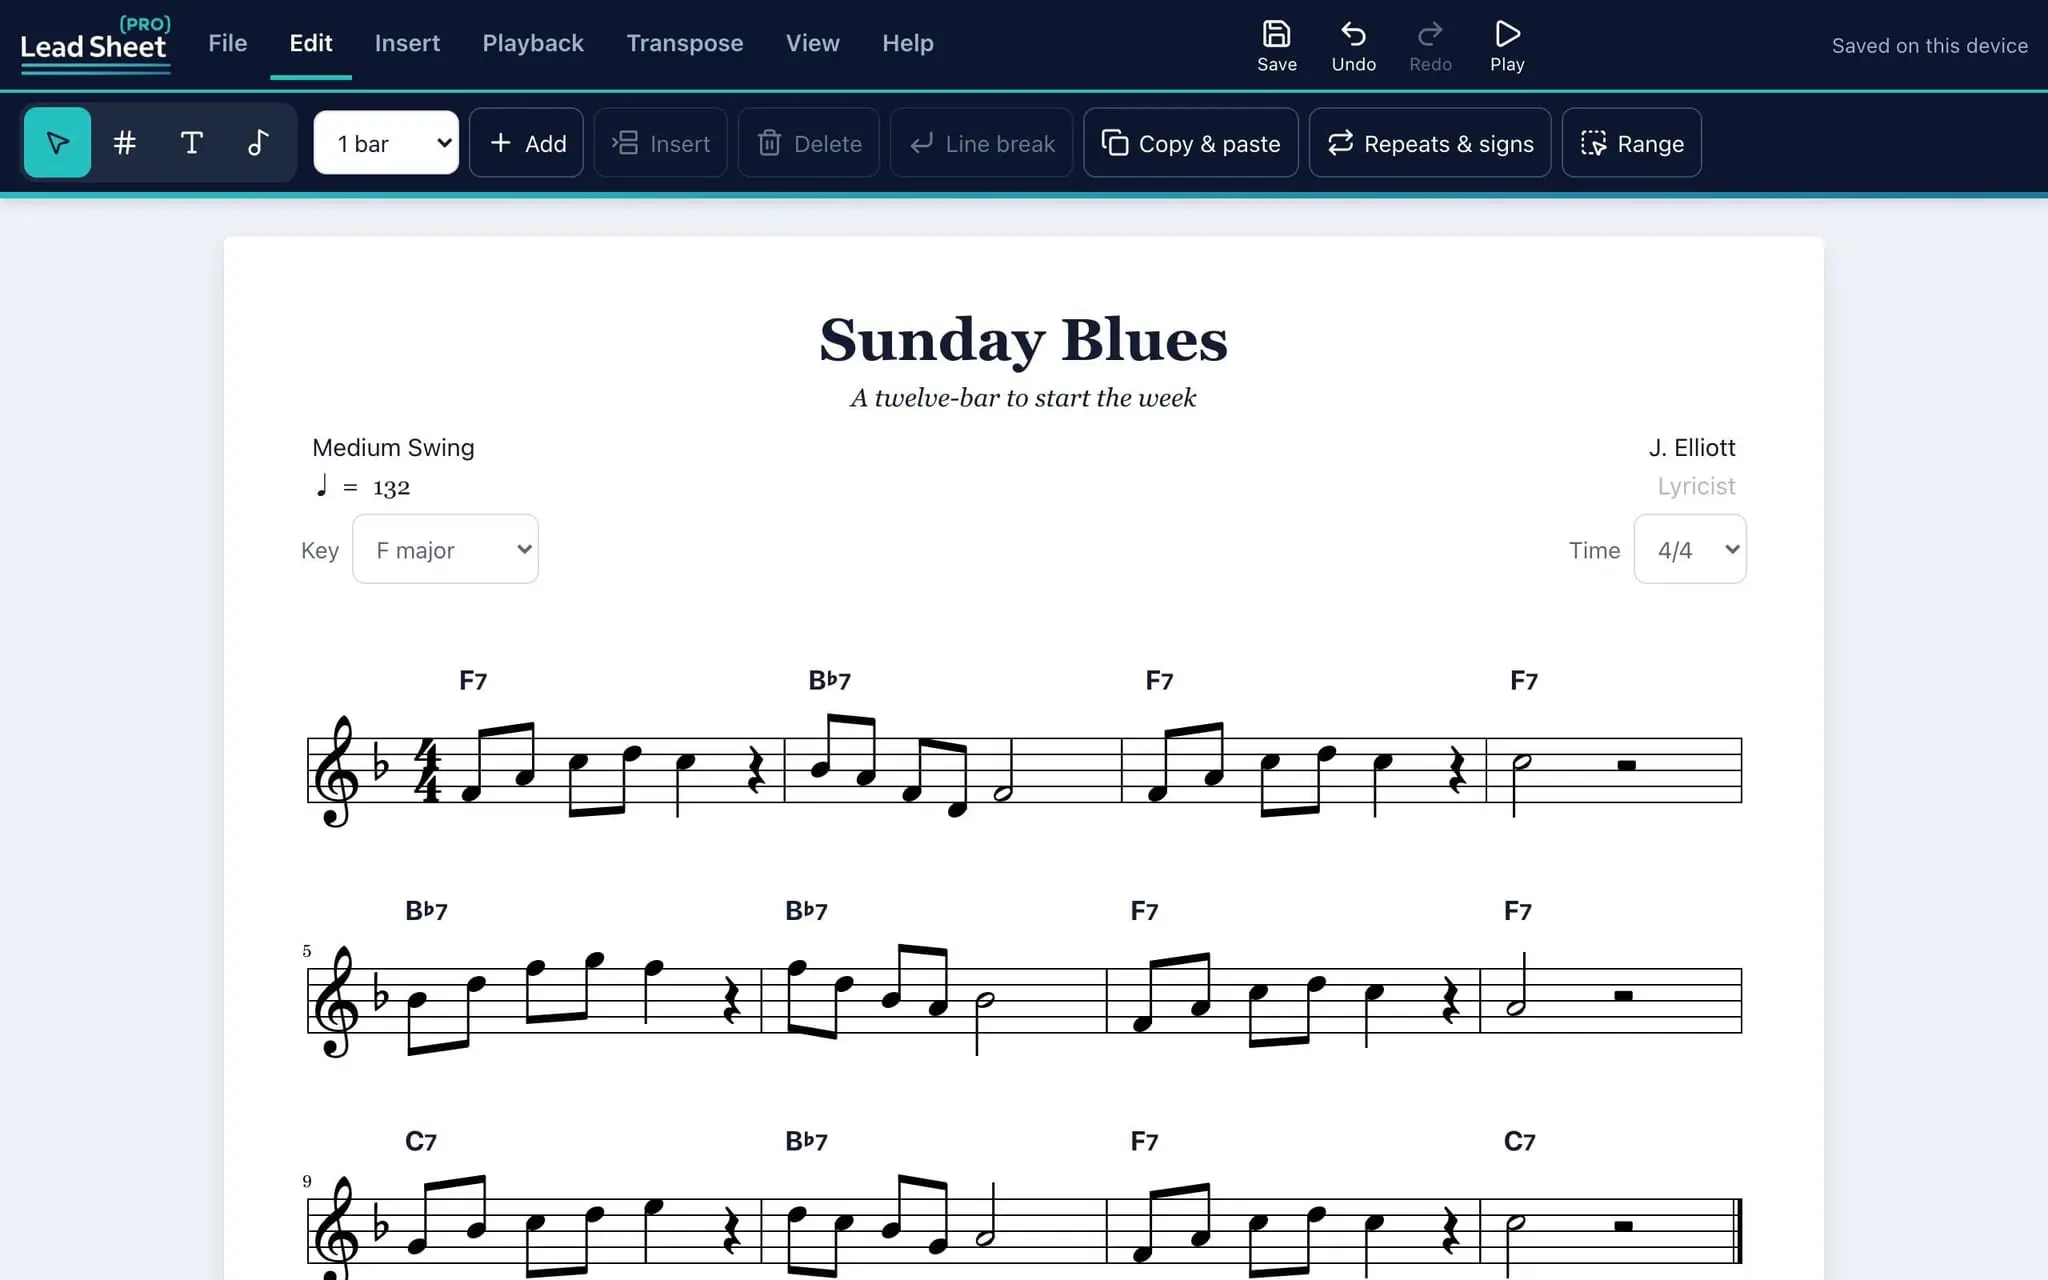Click the Sunday Blues title
Screen dimensions: 2048x1280
coord(1023,340)
